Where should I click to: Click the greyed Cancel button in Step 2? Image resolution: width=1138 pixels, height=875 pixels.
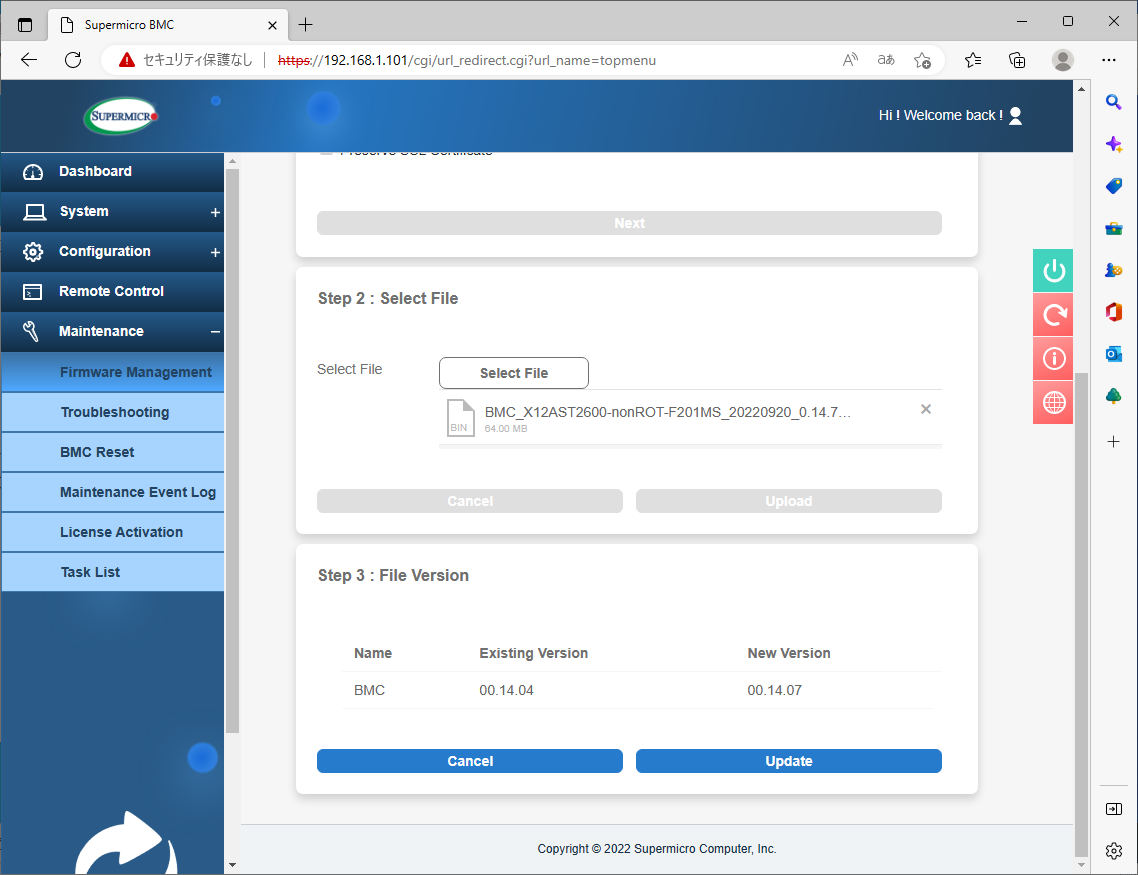click(x=470, y=501)
